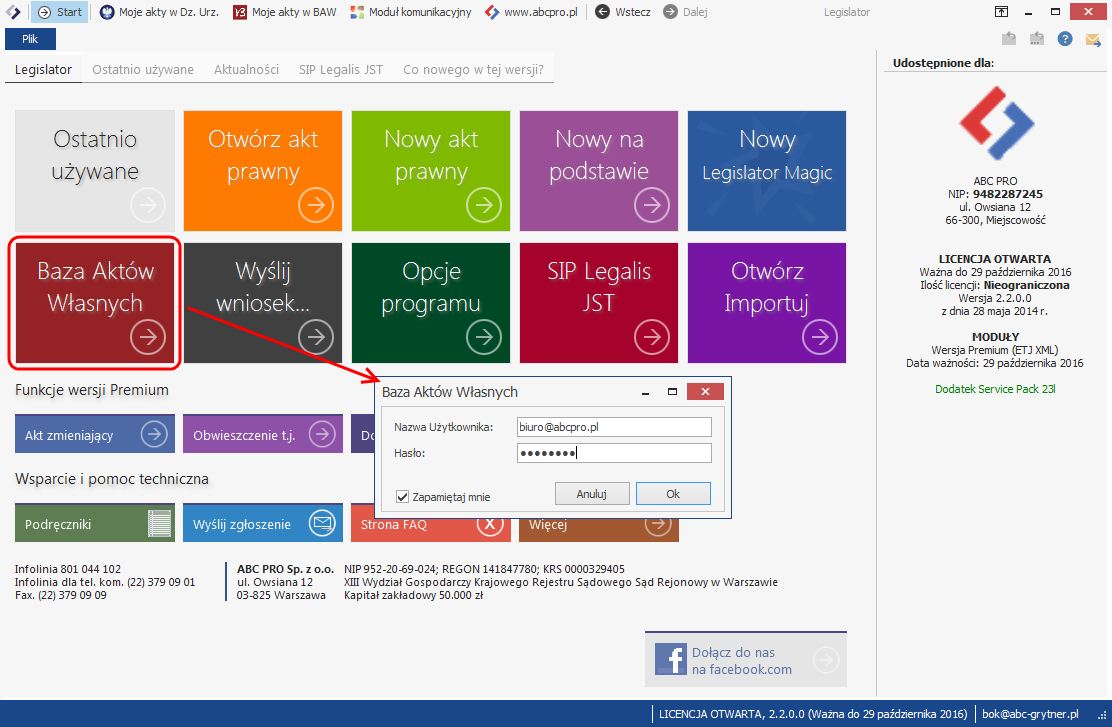
Task: Open Podręczniki manuals button
Action: [x=95, y=523]
